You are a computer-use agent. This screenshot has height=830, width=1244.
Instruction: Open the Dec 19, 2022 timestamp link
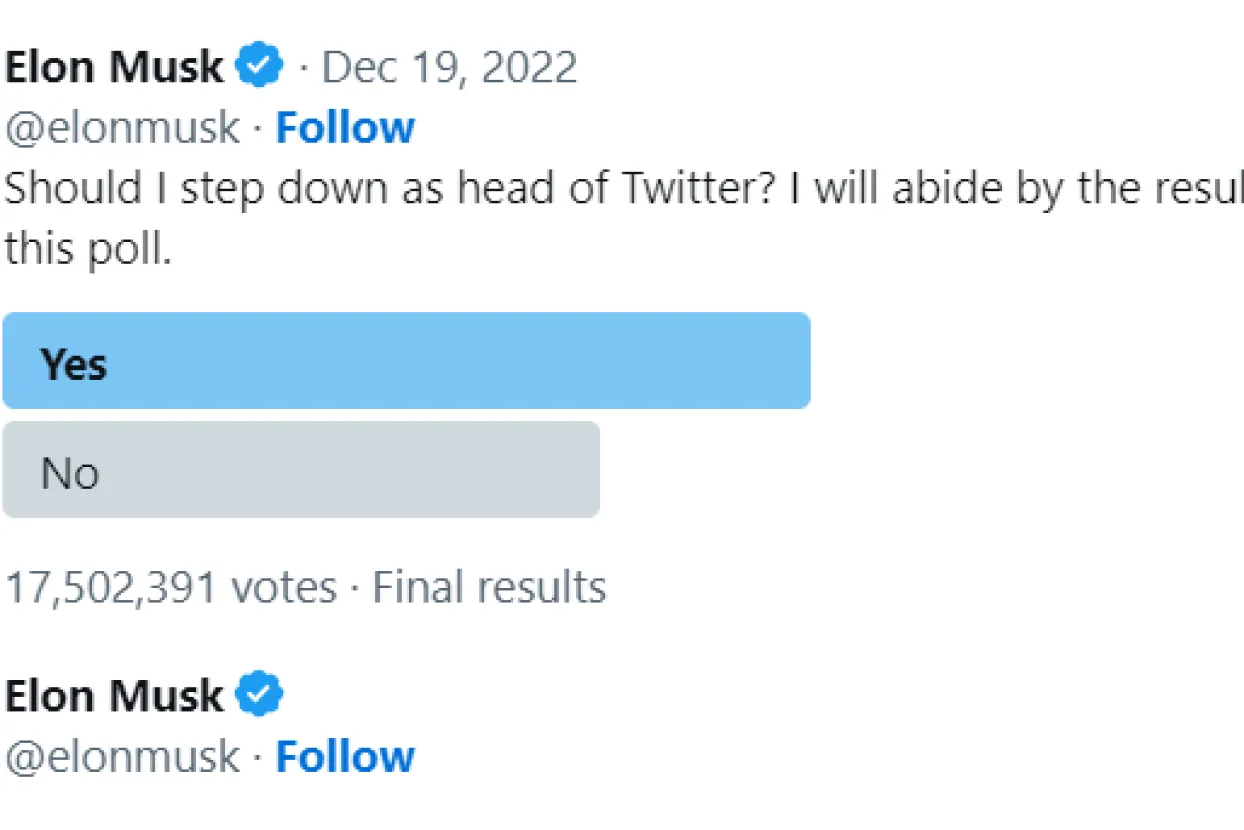pos(448,66)
